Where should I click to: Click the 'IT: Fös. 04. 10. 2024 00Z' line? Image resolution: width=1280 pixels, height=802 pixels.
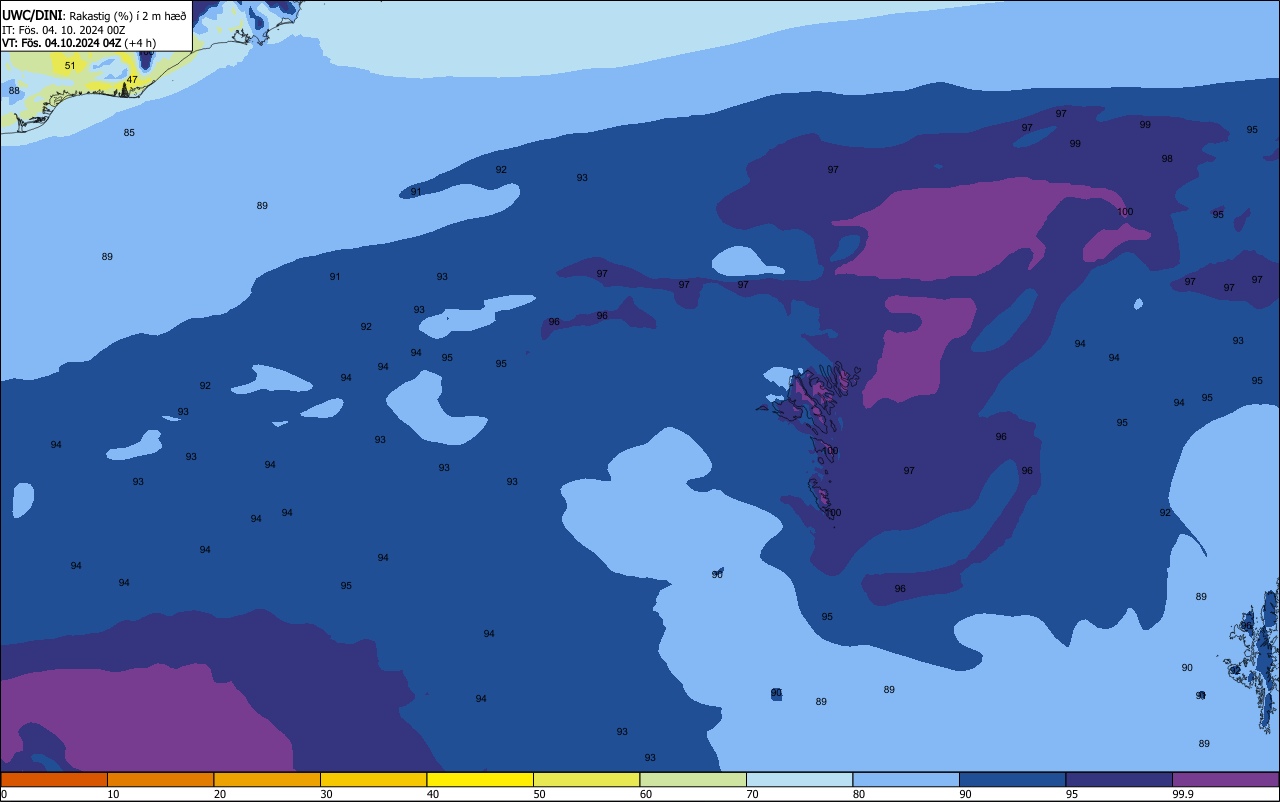coord(63,30)
